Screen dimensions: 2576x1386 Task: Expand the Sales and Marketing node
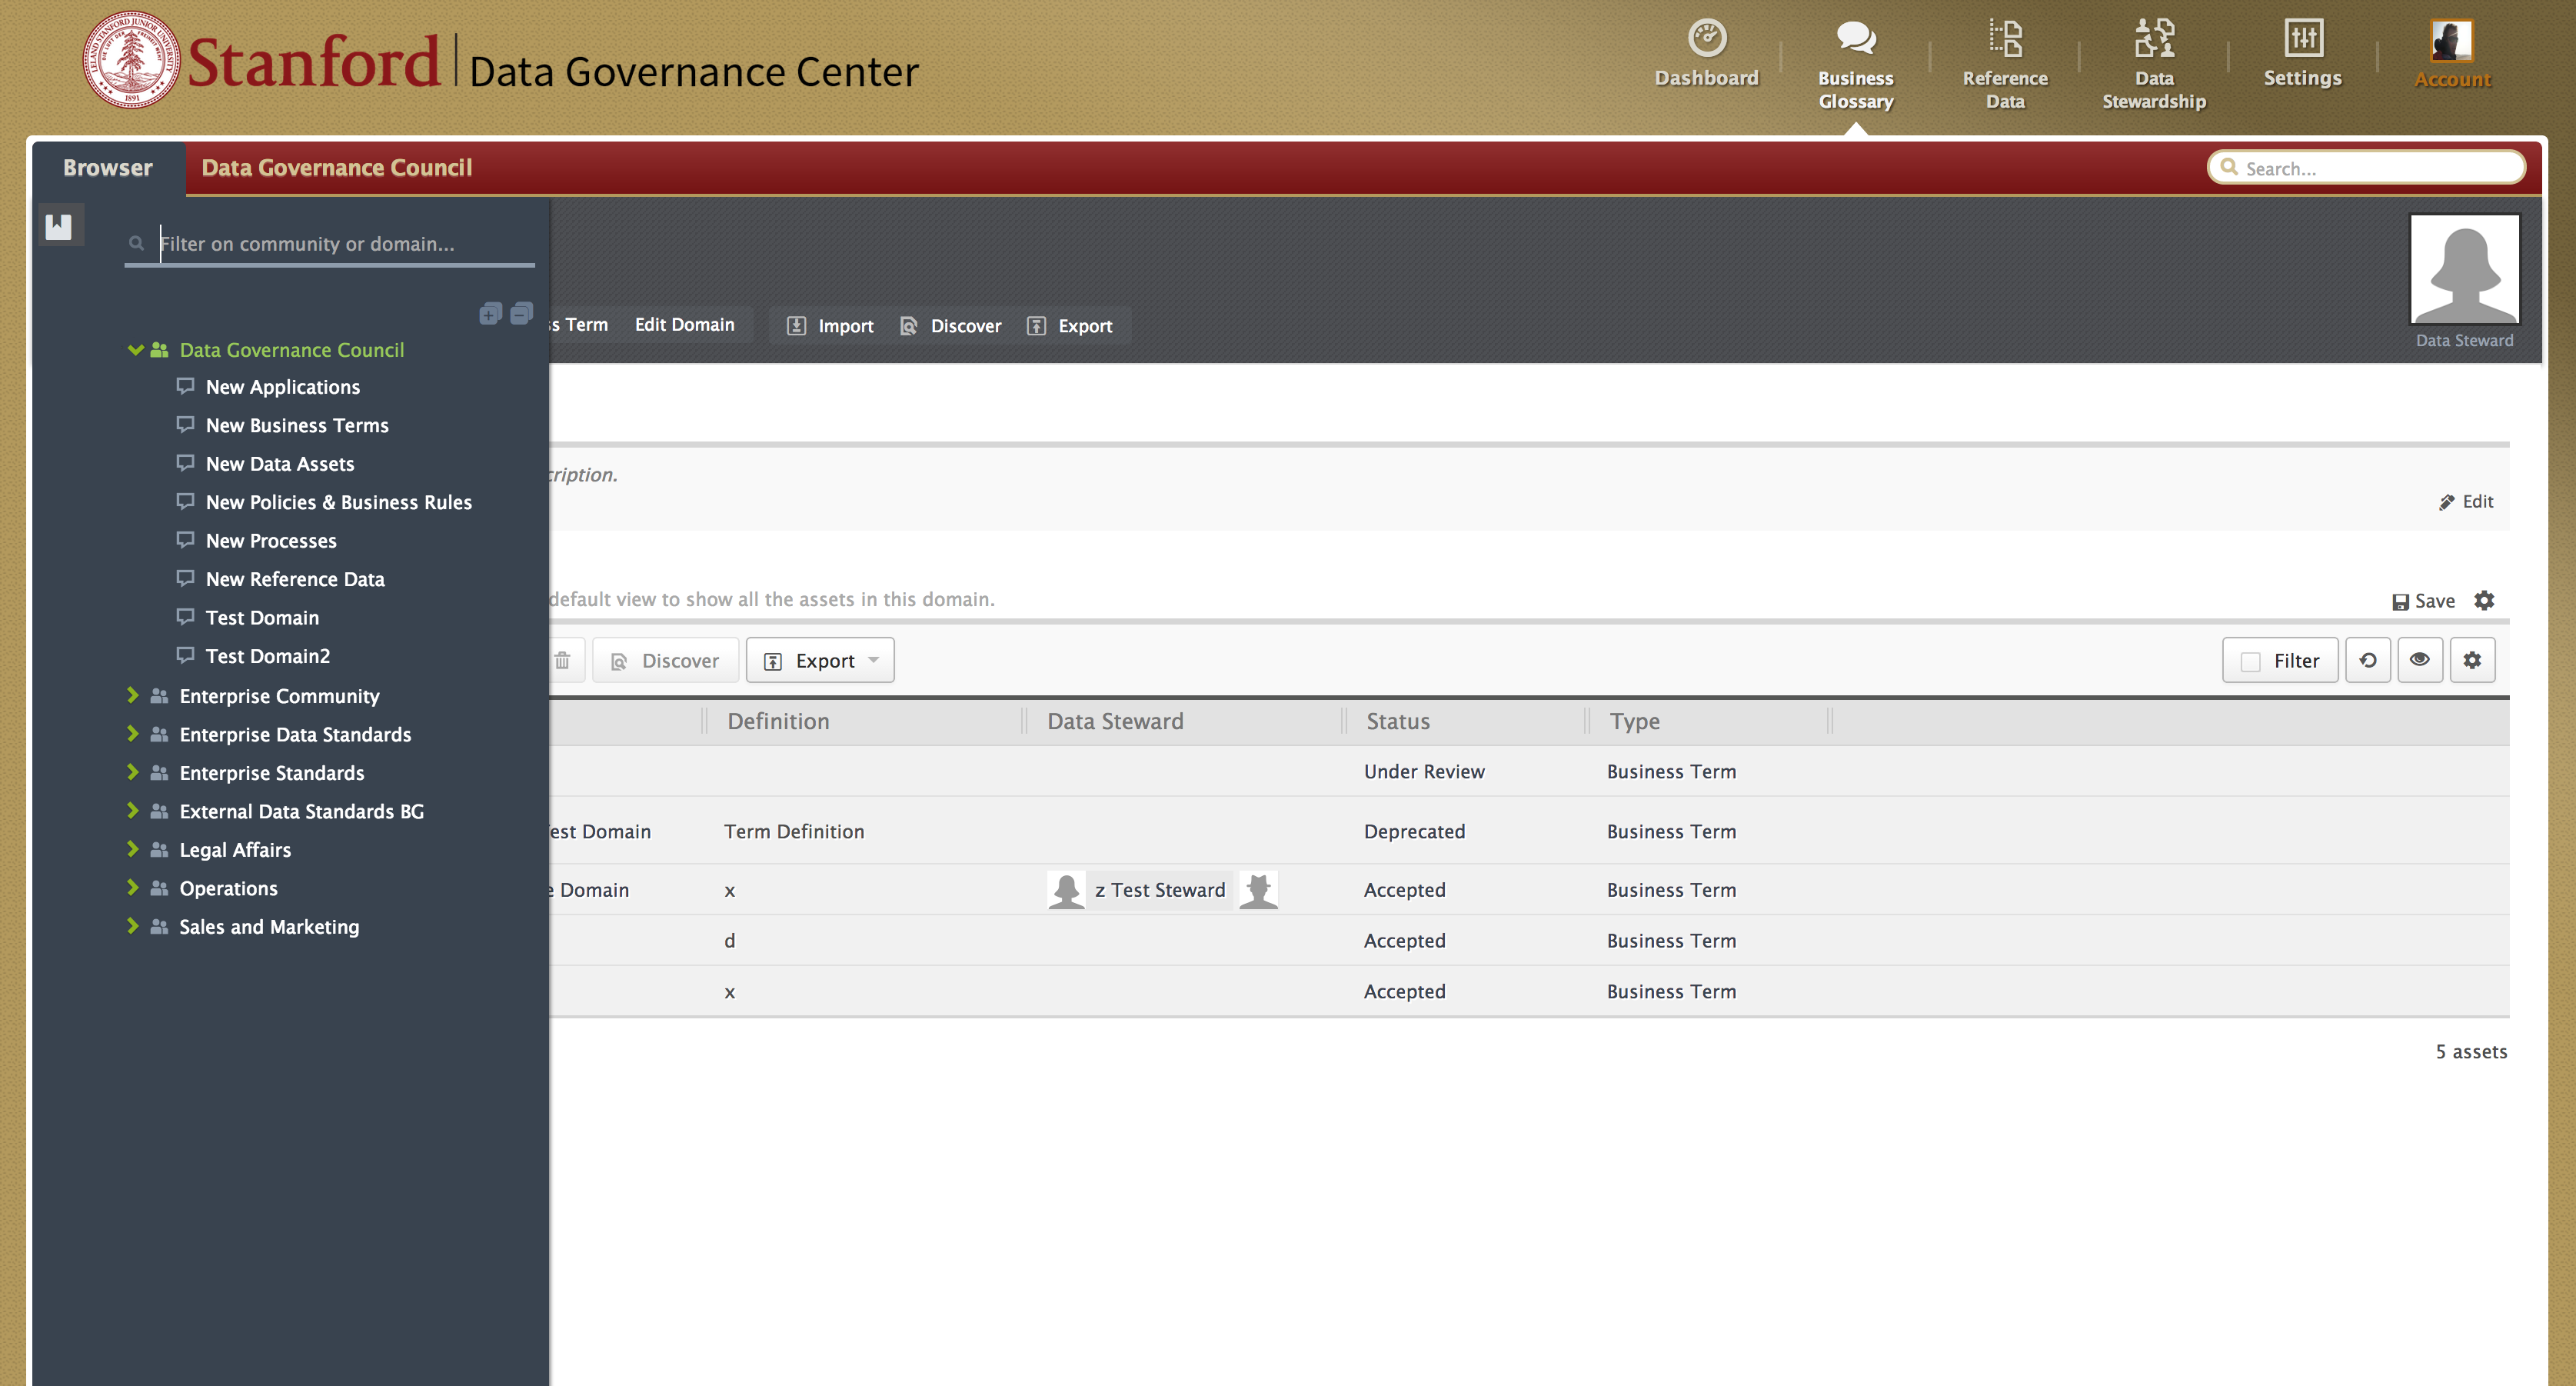[133, 926]
